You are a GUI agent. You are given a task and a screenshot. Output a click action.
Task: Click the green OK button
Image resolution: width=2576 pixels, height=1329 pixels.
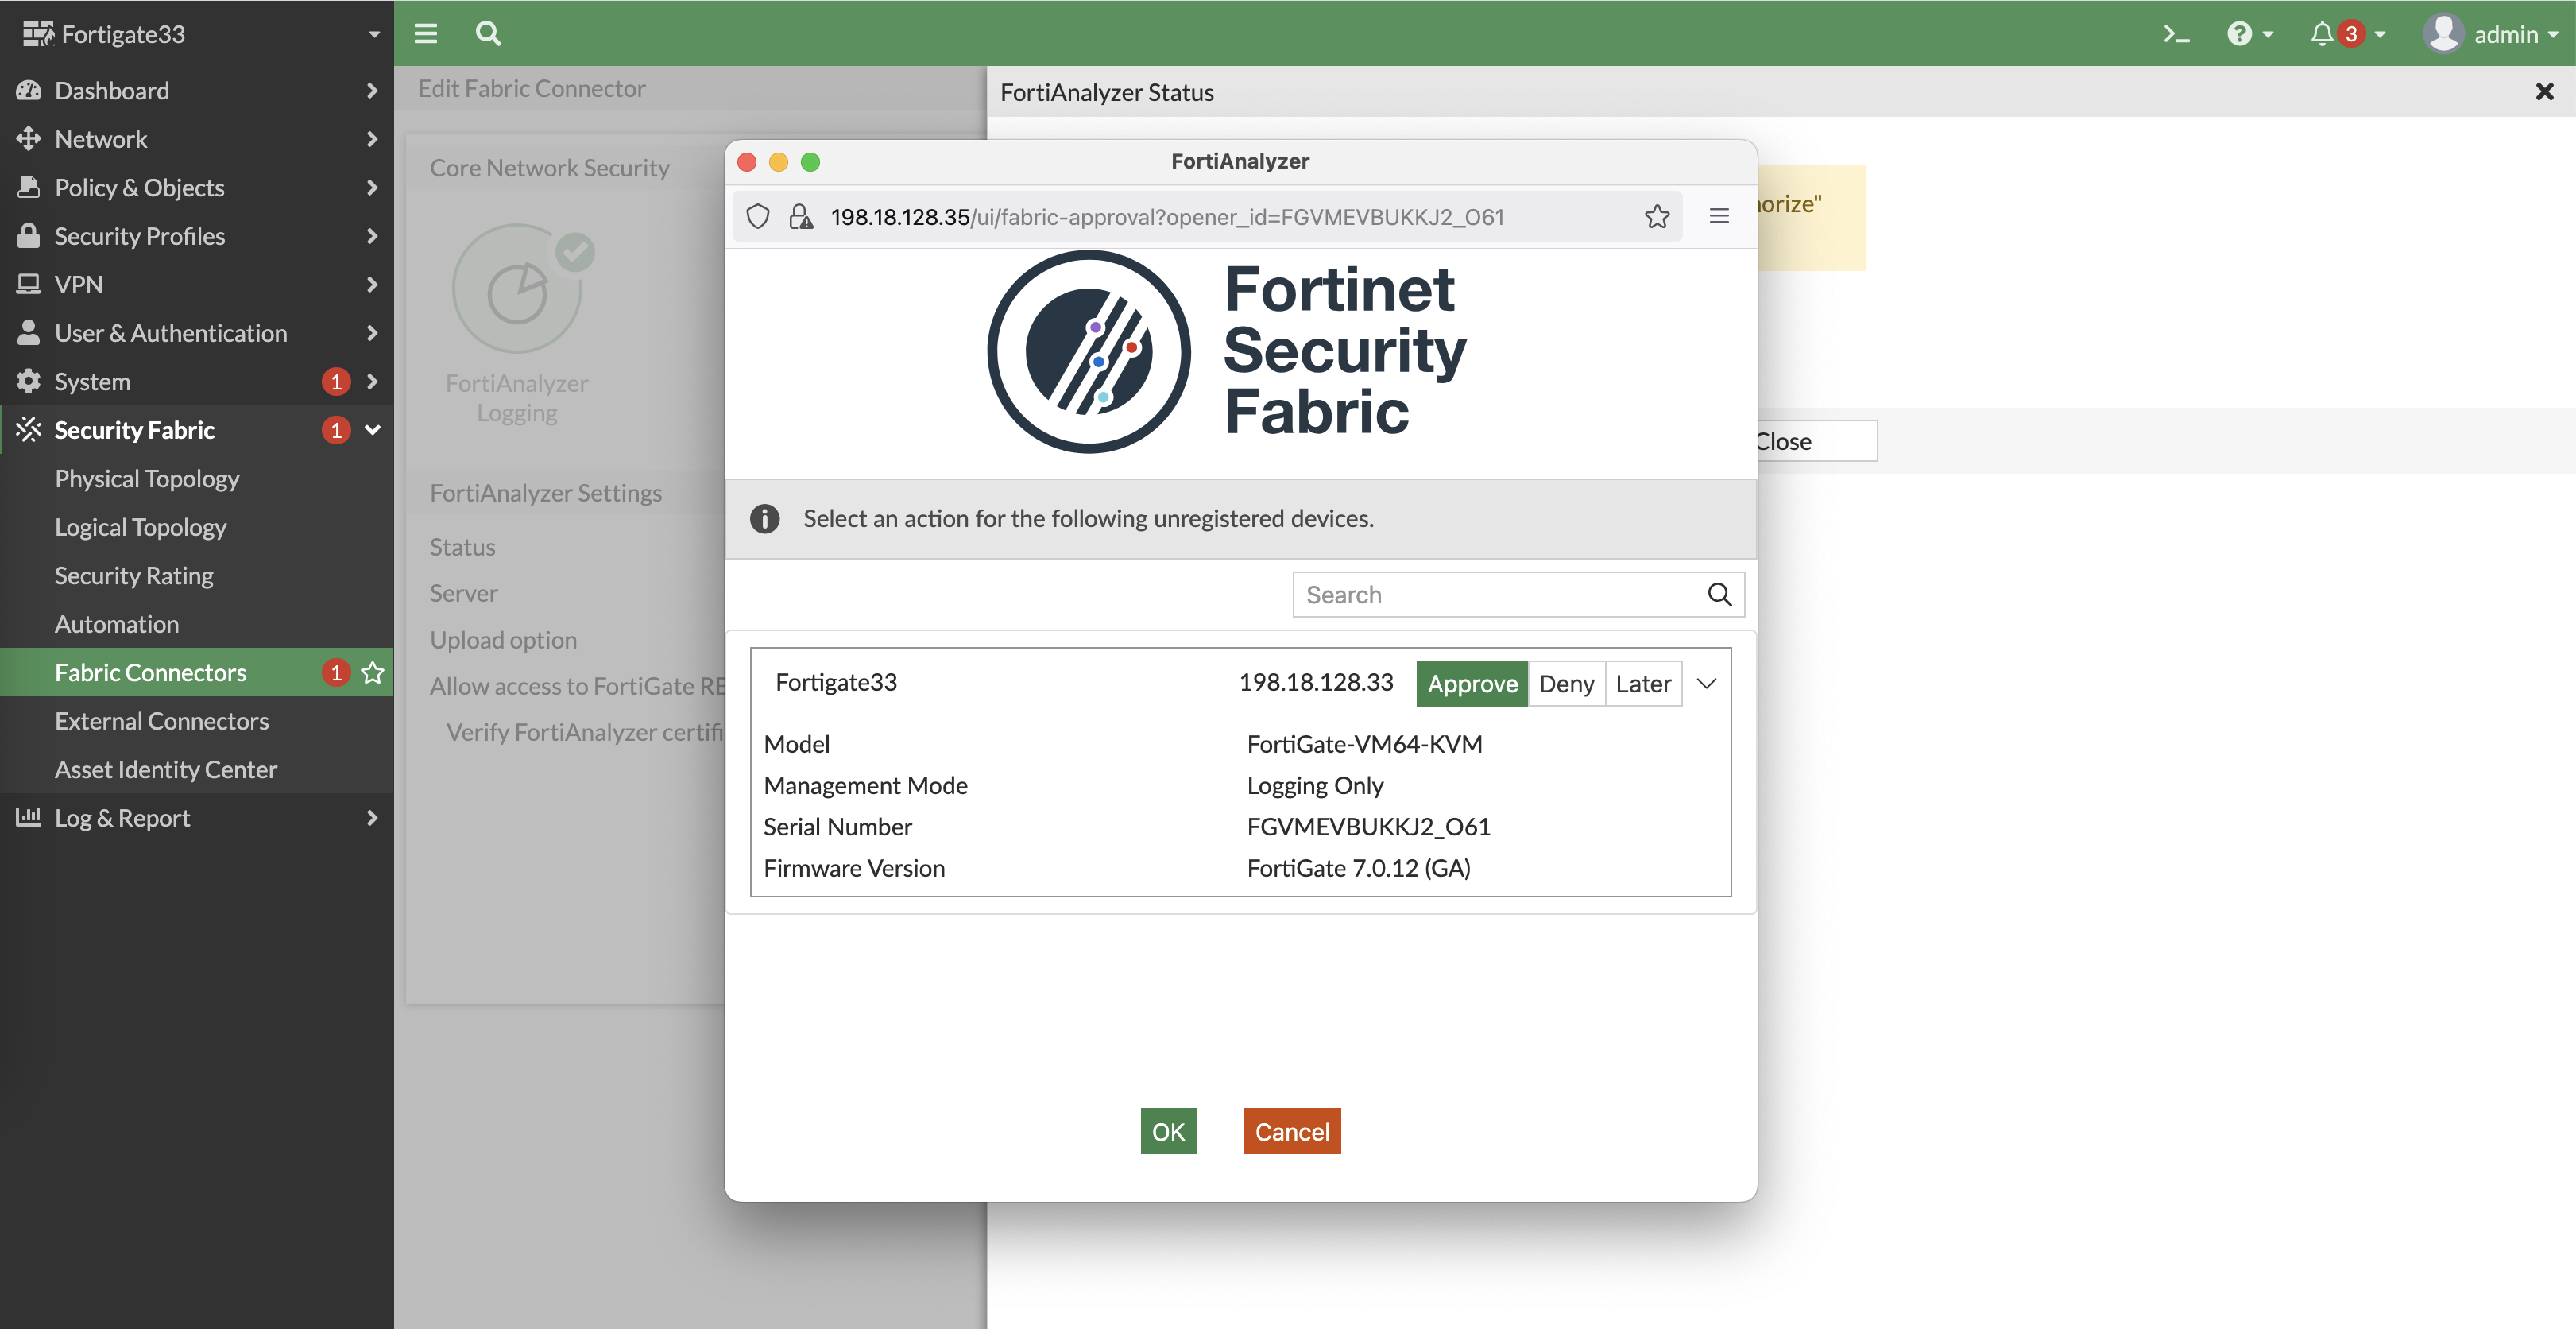pos(1168,1132)
